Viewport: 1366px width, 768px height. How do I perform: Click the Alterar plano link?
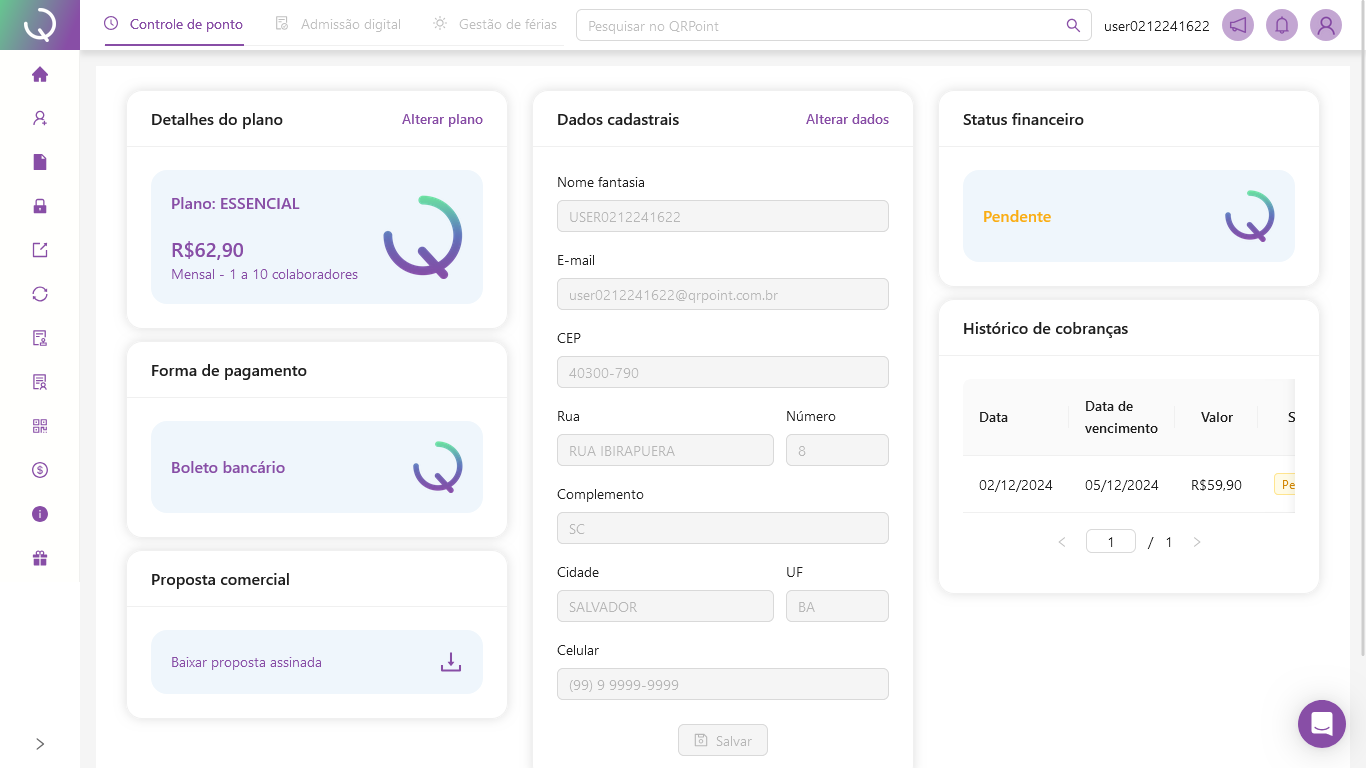tap(442, 119)
